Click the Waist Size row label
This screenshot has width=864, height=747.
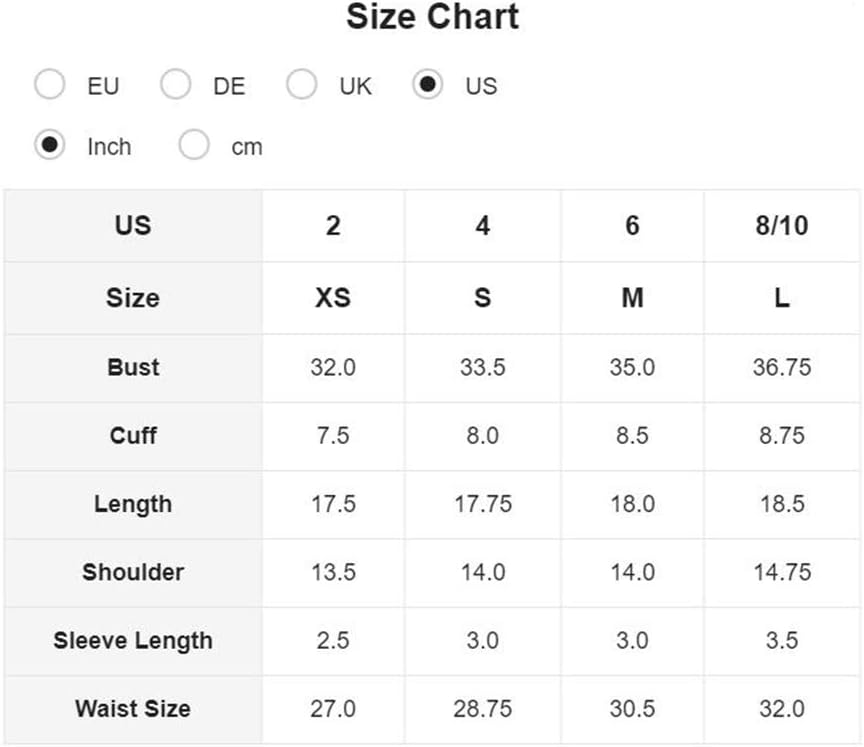(x=133, y=709)
